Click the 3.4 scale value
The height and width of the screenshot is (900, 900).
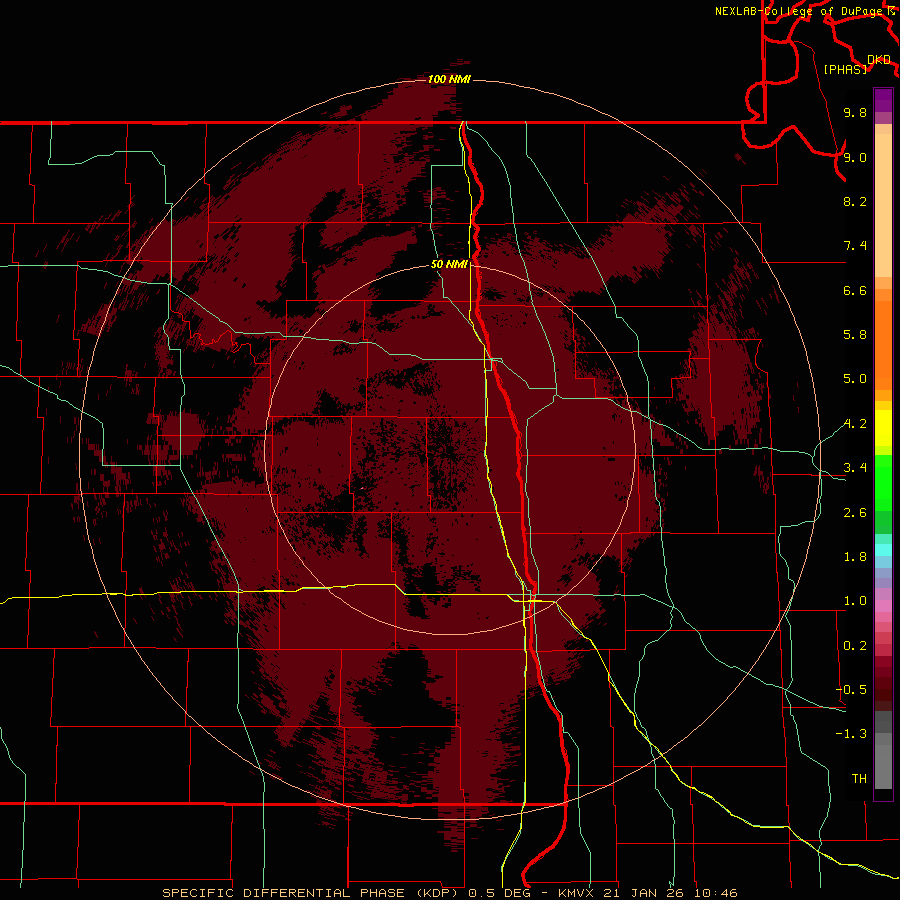pyautogui.click(x=855, y=468)
